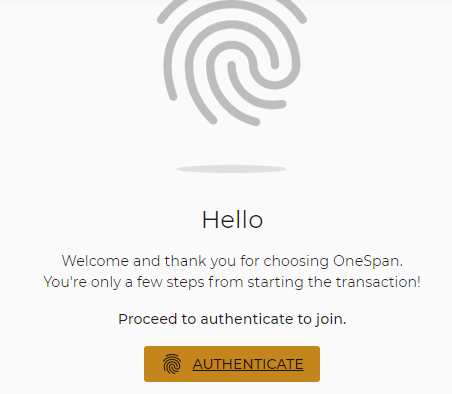This screenshot has width=452, height=394.
Task: Click the word "you" before "for choosing"
Action: [223, 262]
